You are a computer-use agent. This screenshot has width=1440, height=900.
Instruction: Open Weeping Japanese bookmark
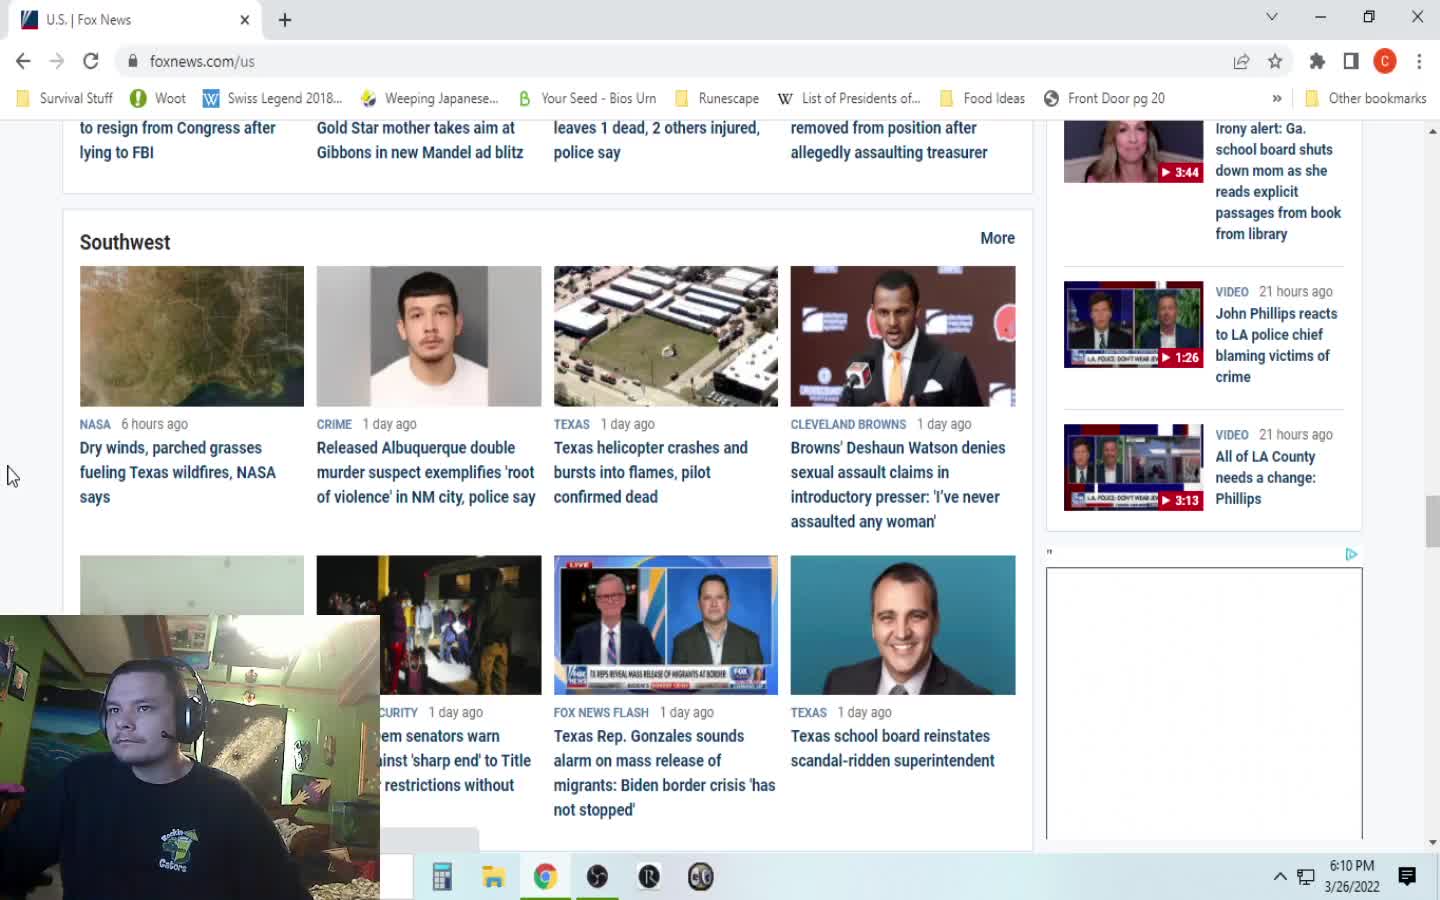(x=429, y=98)
